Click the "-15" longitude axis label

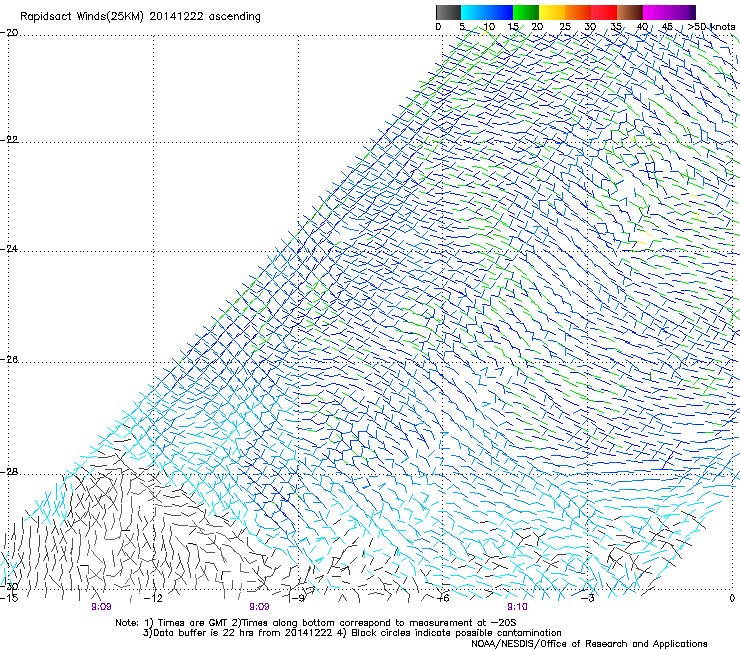[9, 598]
